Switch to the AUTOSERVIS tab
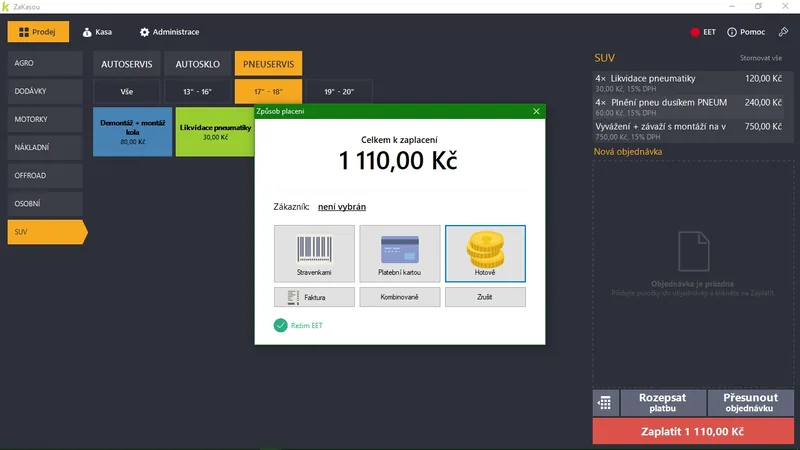The height and width of the screenshot is (450, 800). [127, 64]
